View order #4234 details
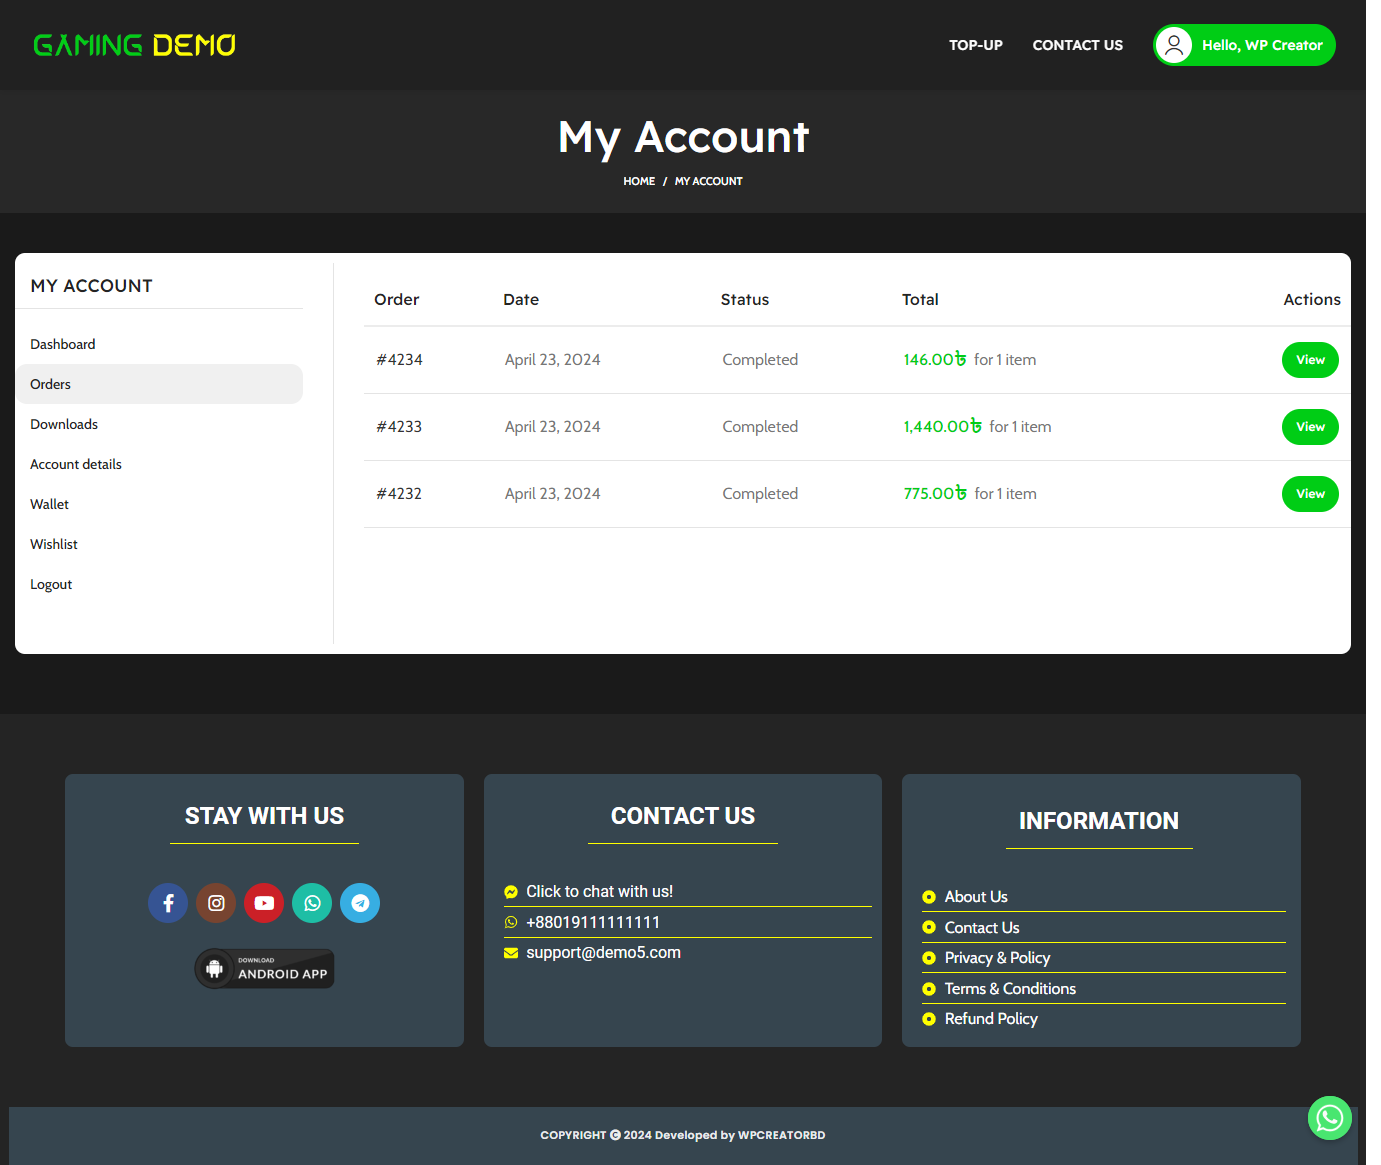This screenshot has height=1165, width=1381. (1310, 360)
